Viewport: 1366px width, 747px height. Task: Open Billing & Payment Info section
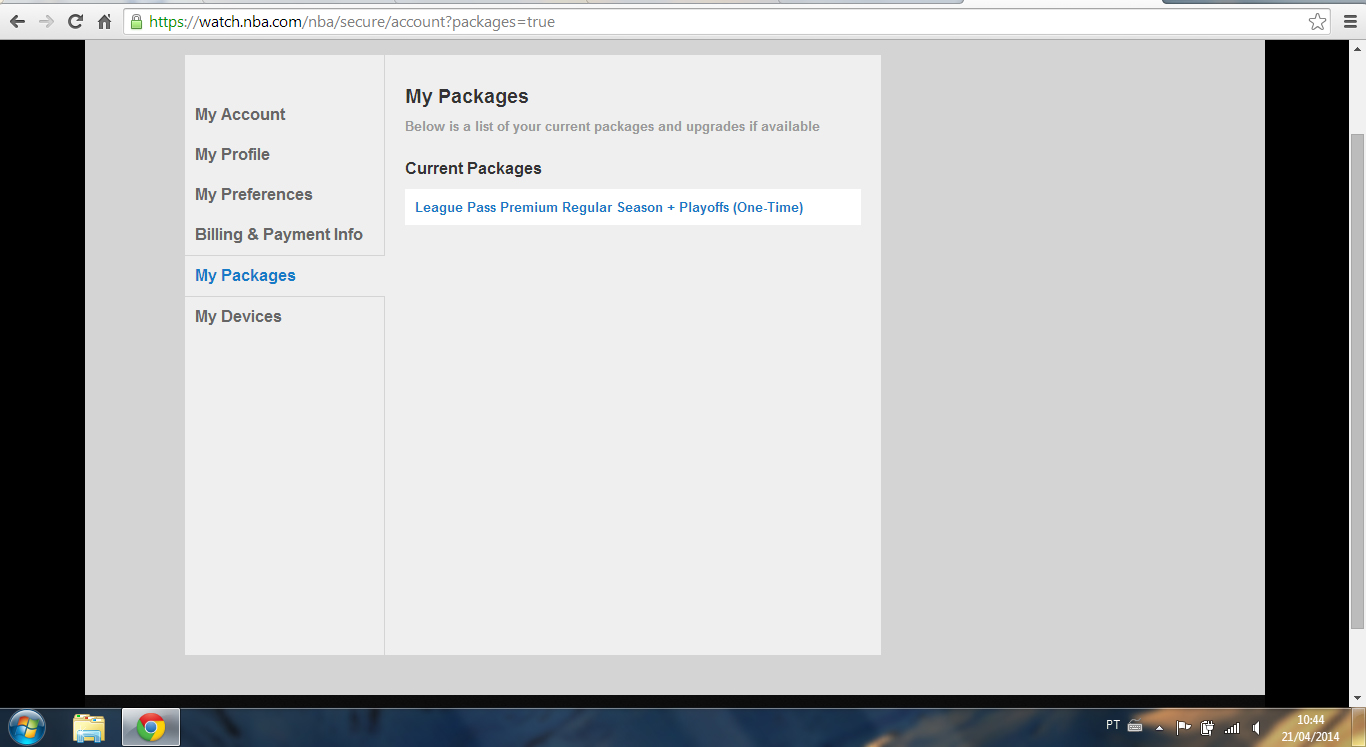tap(279, 234)
